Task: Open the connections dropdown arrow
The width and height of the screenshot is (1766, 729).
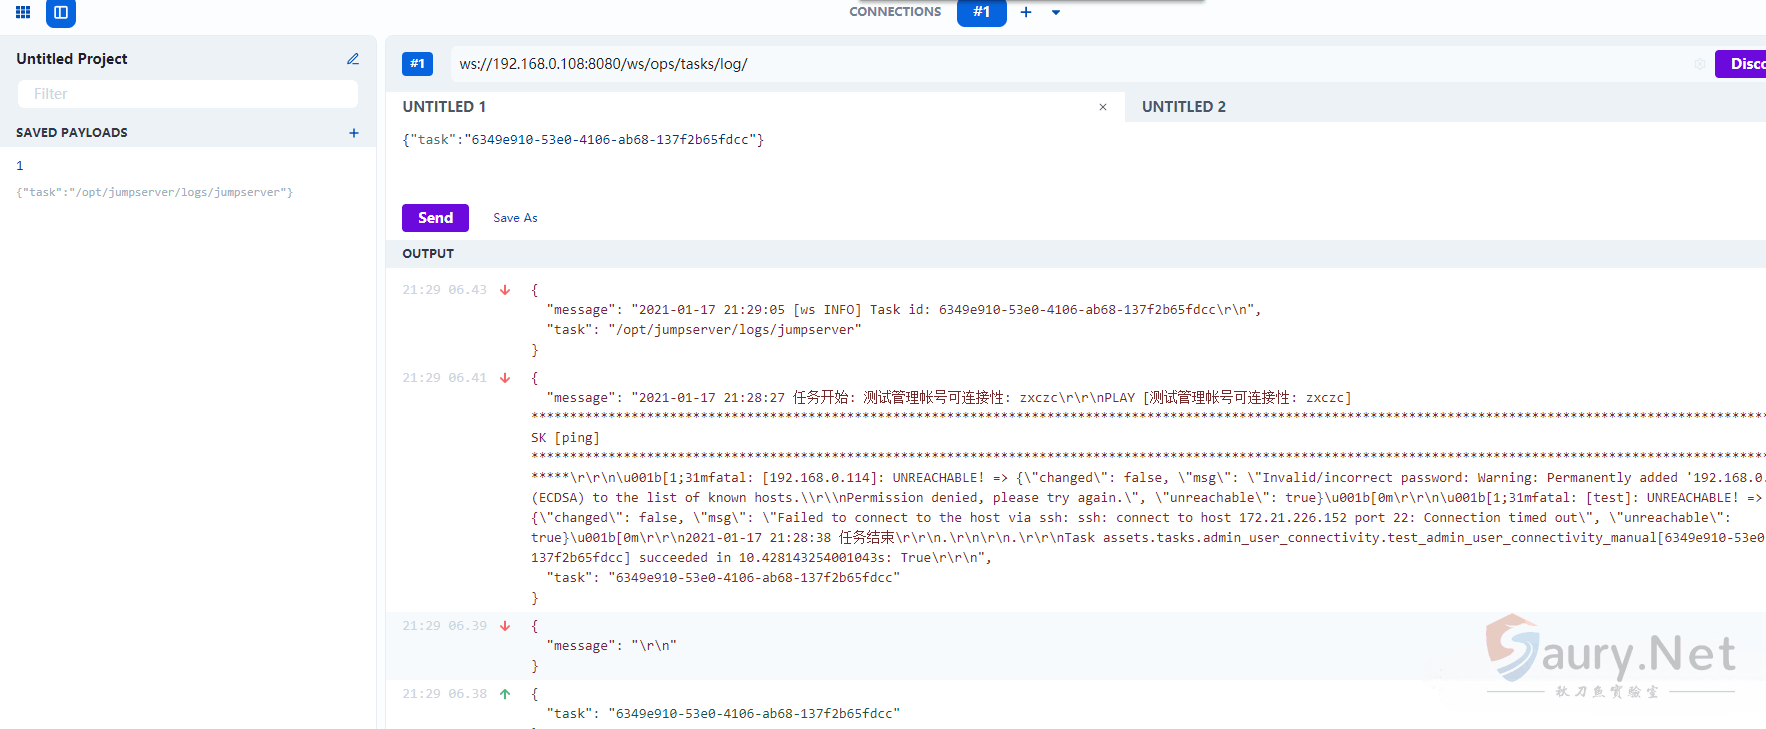Action: [1056, 12]
